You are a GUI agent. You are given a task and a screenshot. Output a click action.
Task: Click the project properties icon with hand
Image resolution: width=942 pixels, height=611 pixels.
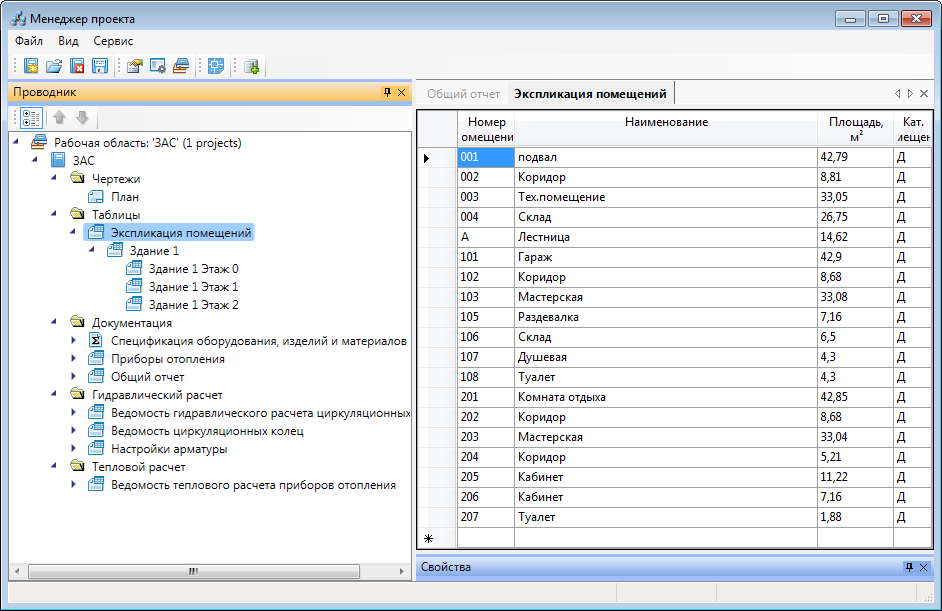pos(135,65)
